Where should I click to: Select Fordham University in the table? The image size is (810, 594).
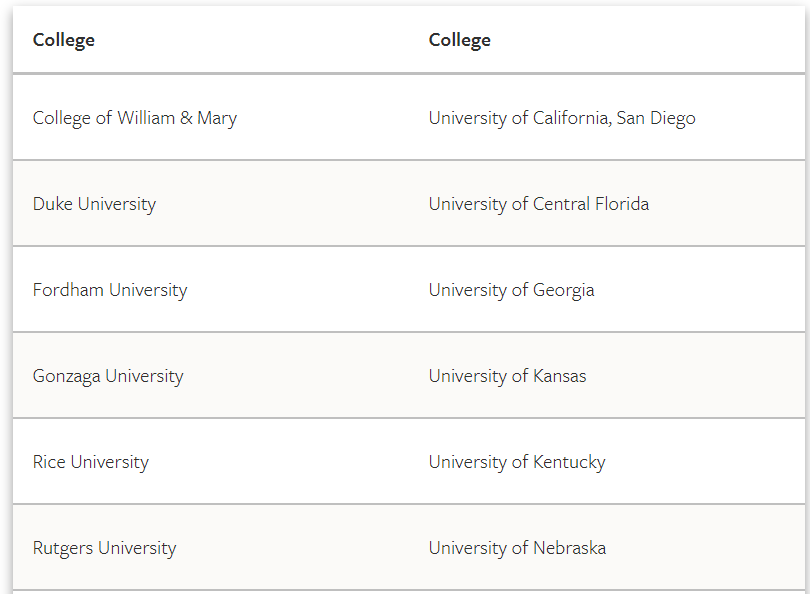110,290
